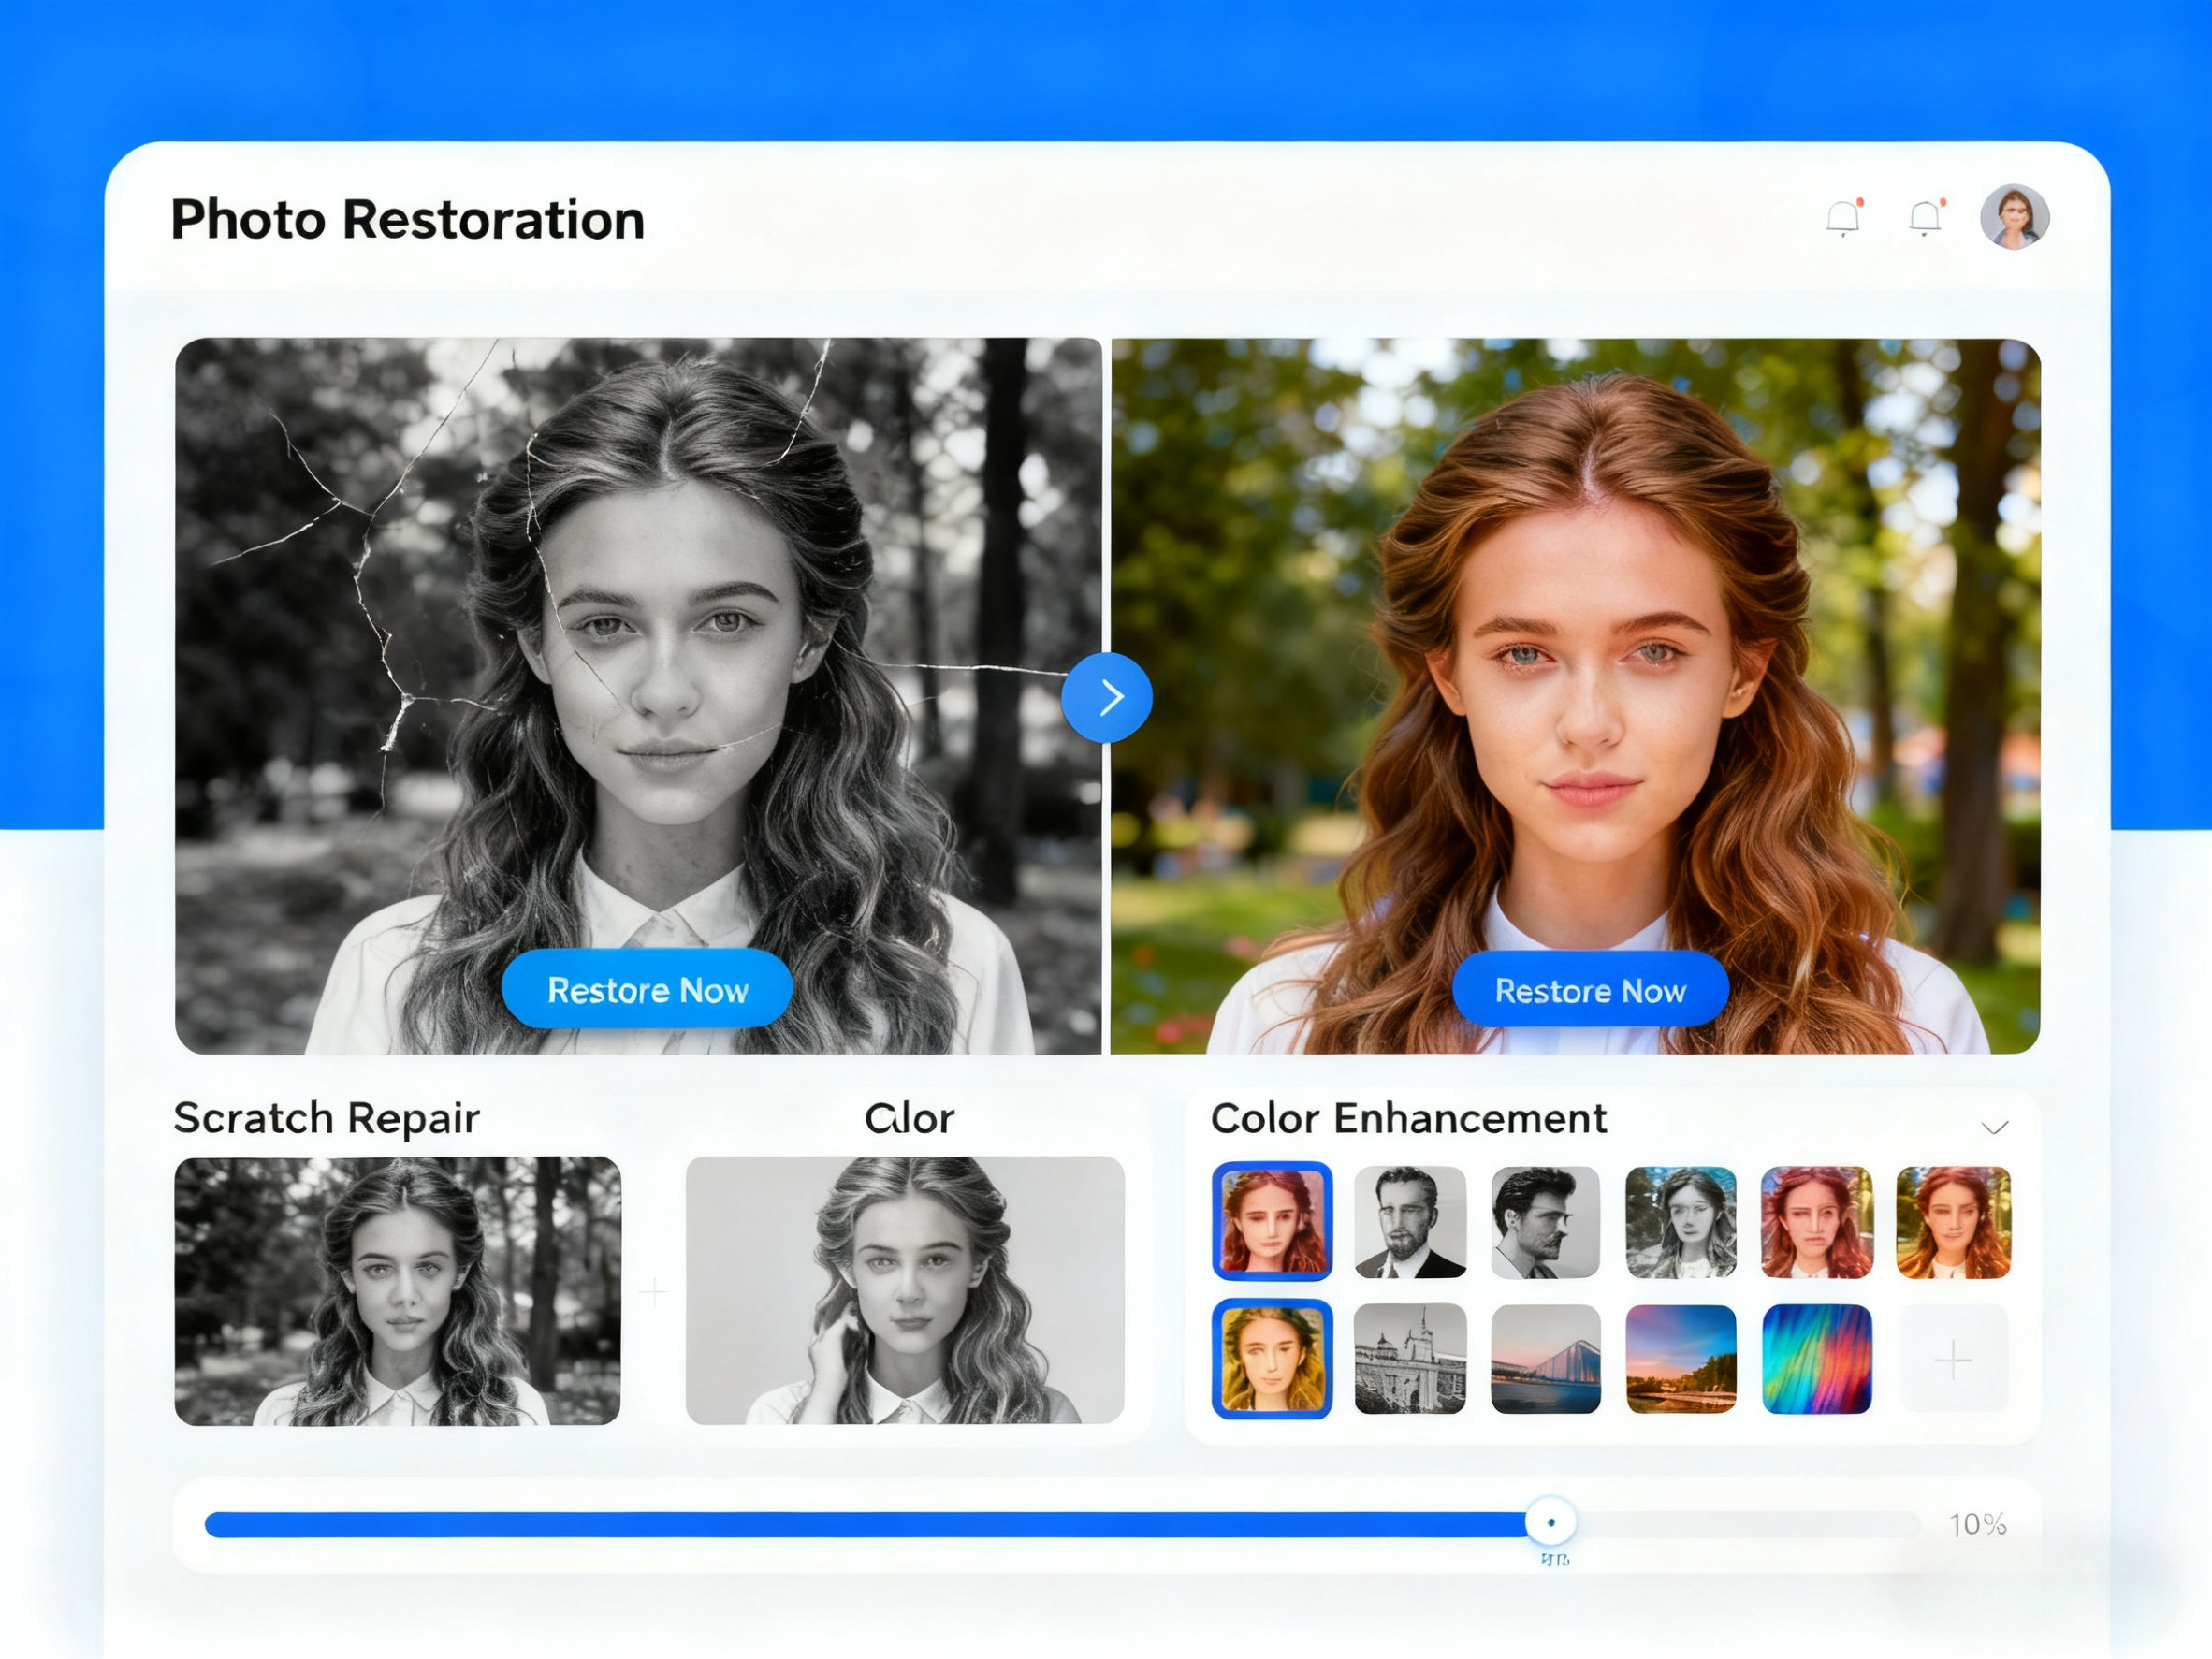Click the plus icon between Scratch Repair and Color previews
Screen dimensions: 2212x1659
655,1291
